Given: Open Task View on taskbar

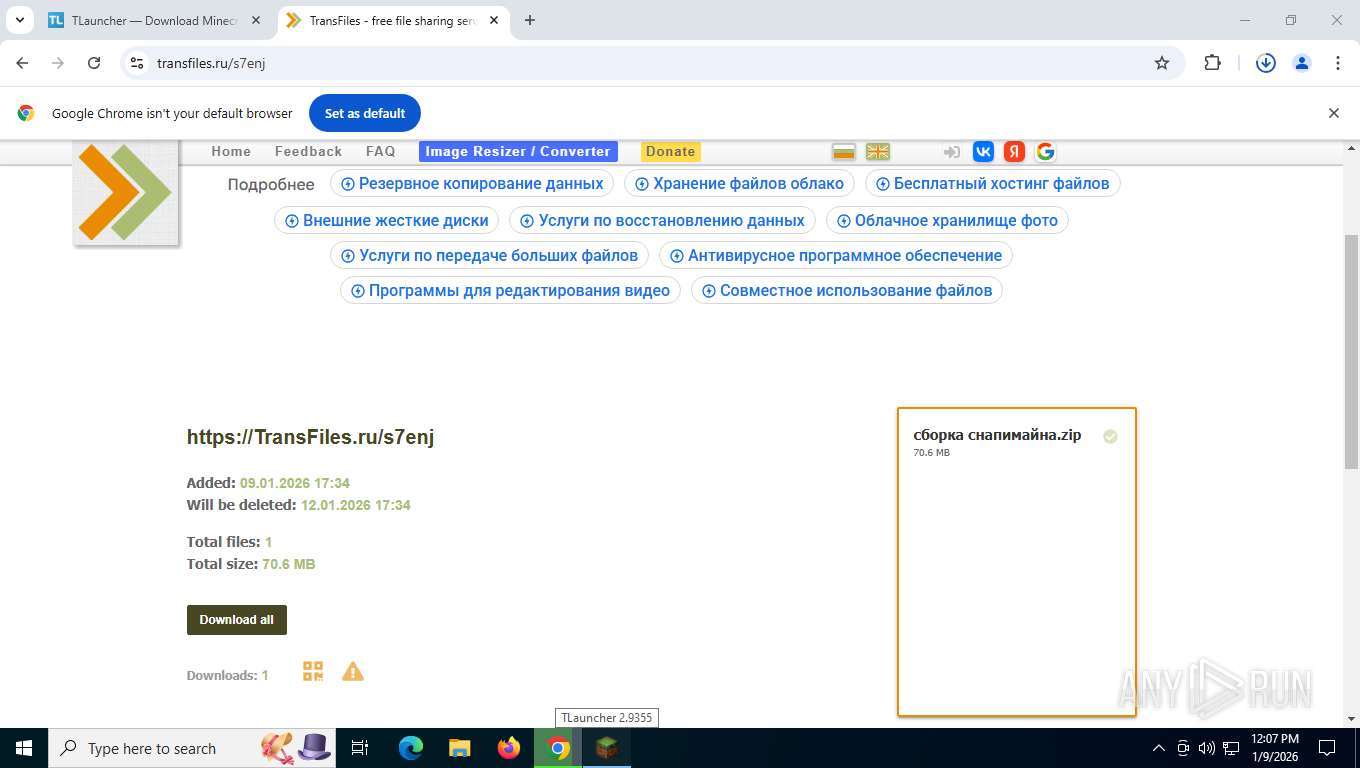Looking at the screenshot, I should pos(361,748).
